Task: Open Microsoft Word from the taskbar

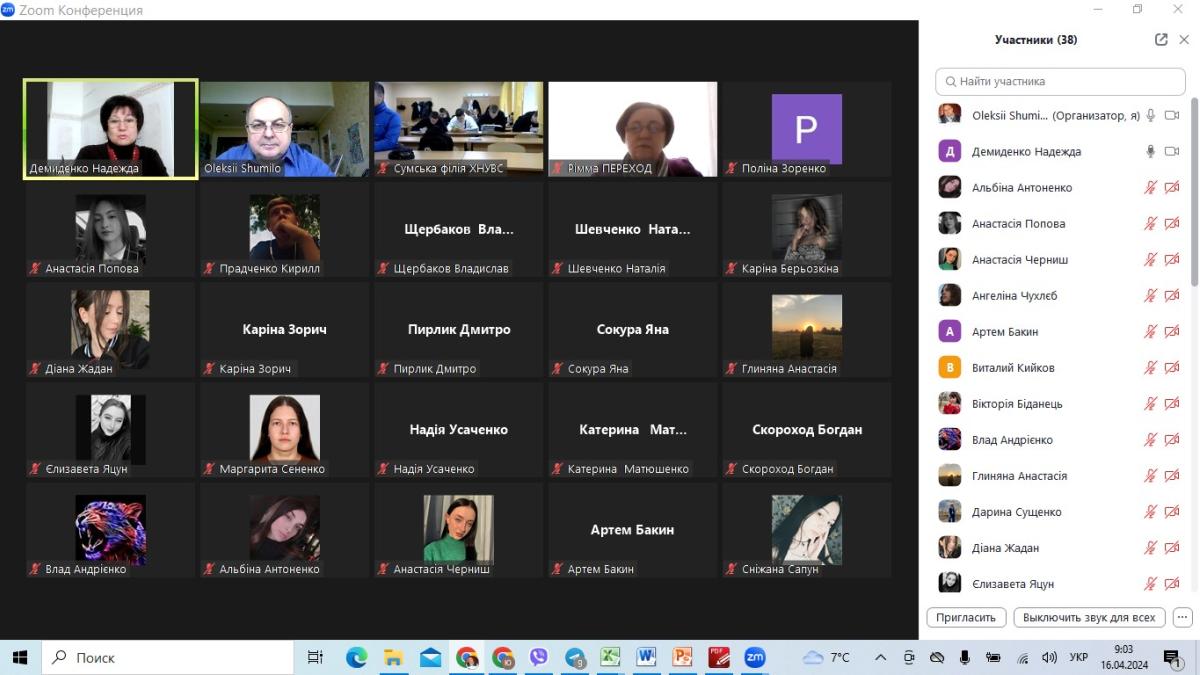Action: coord(646,657)
